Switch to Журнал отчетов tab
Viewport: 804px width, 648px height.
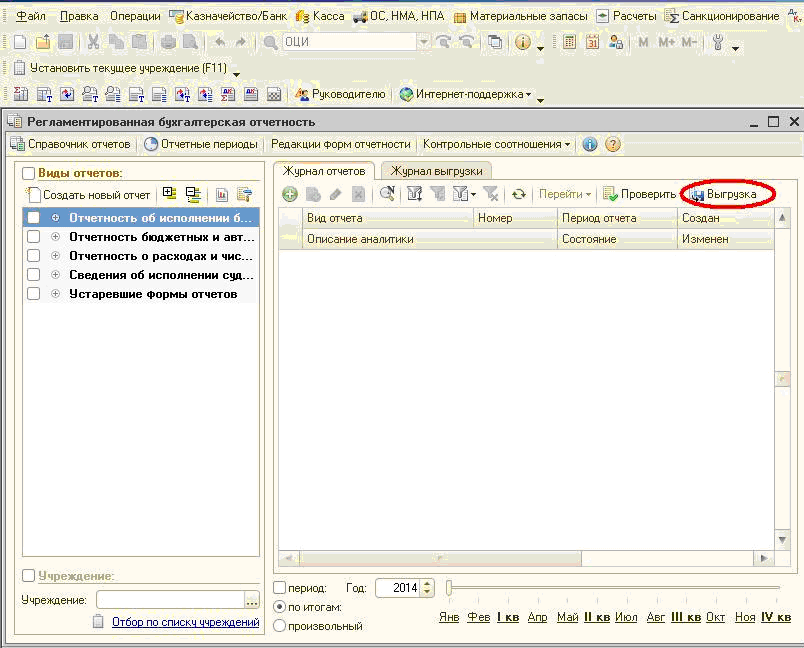(x=324, y=171)
